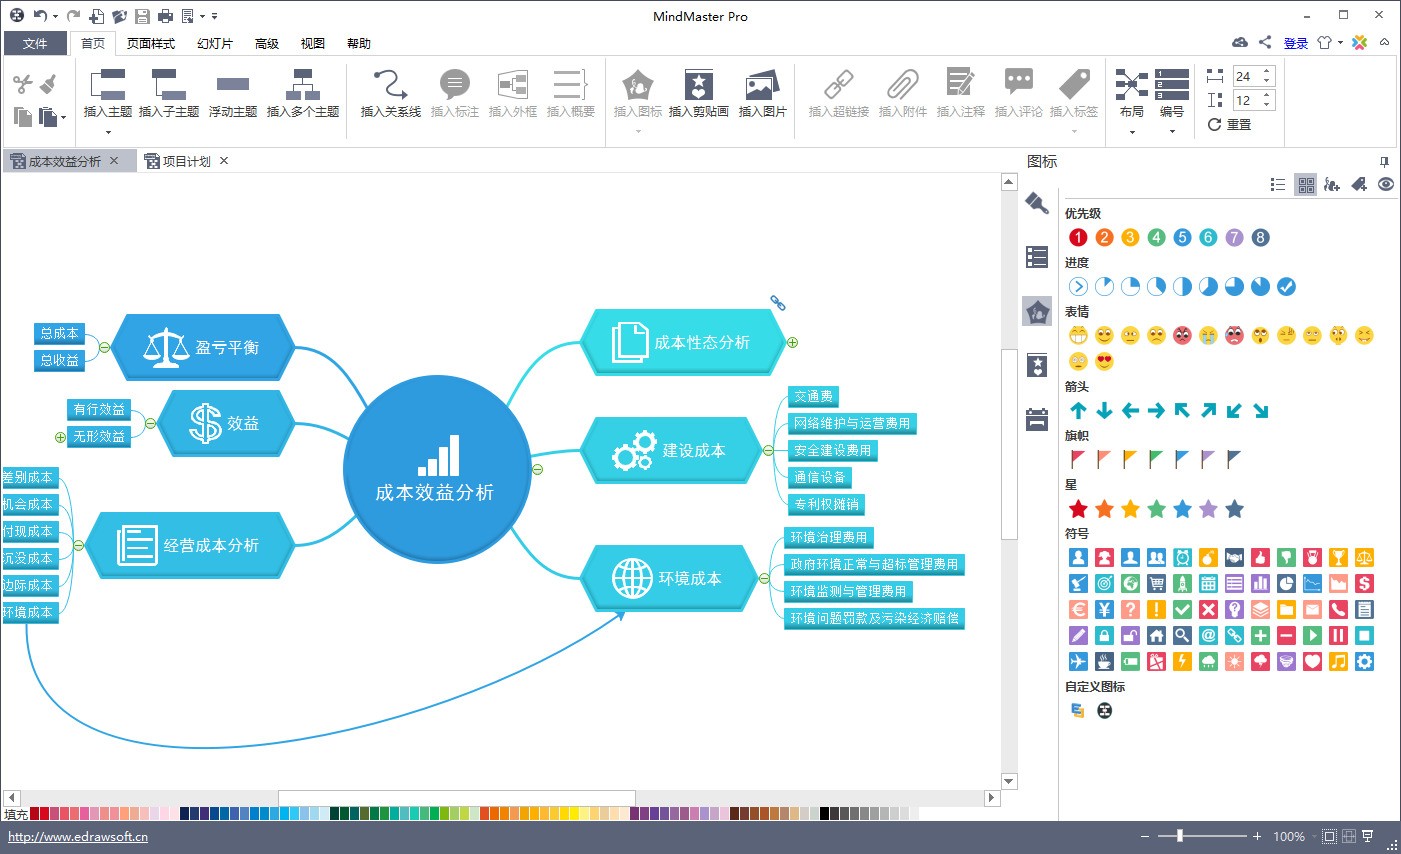The height and width of the screenshot is (854, 1401).
Task: Add the shopping cart symbol icon
Action: [x=1156, y=583]
